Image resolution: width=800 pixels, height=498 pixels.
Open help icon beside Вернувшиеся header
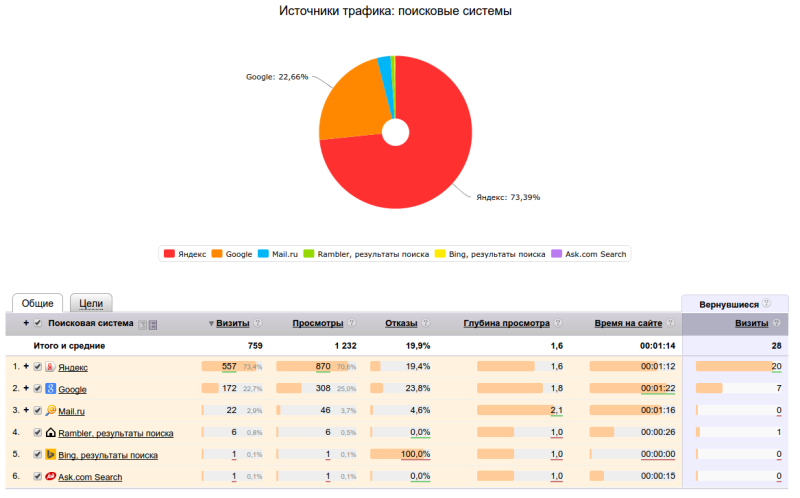(x=767, y=303)
